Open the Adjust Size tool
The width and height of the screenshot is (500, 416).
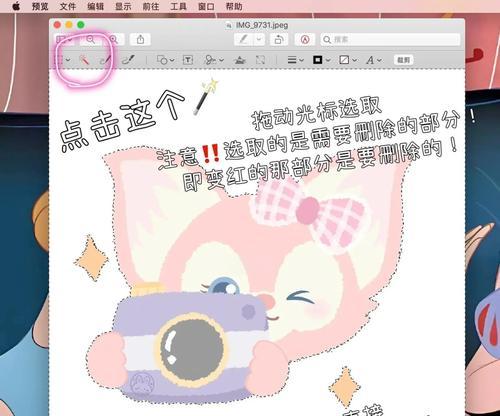point(260,60)
